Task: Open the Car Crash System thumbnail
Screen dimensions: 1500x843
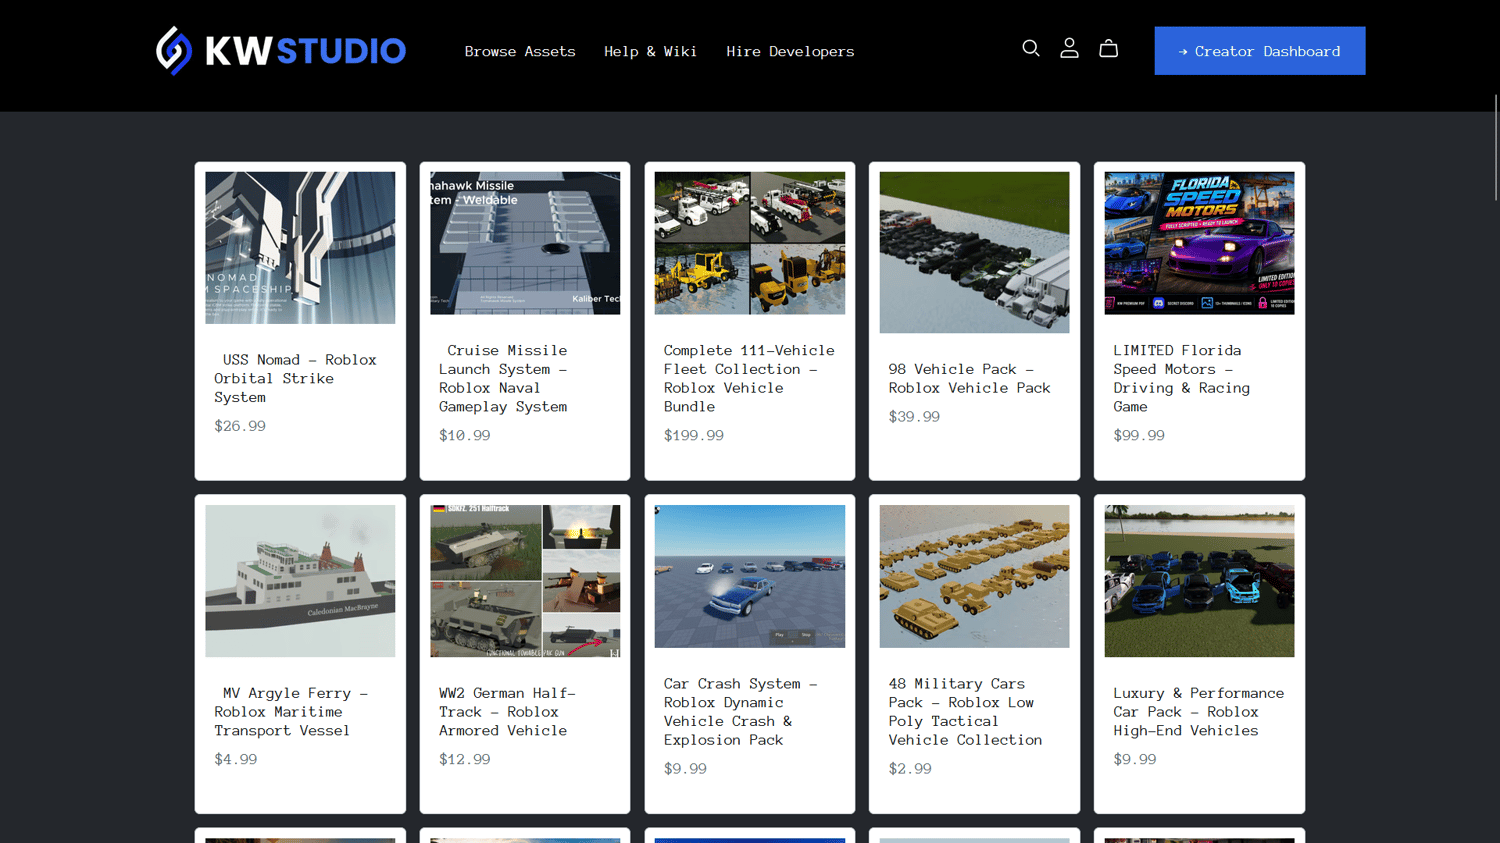Action: coord(750,576)
